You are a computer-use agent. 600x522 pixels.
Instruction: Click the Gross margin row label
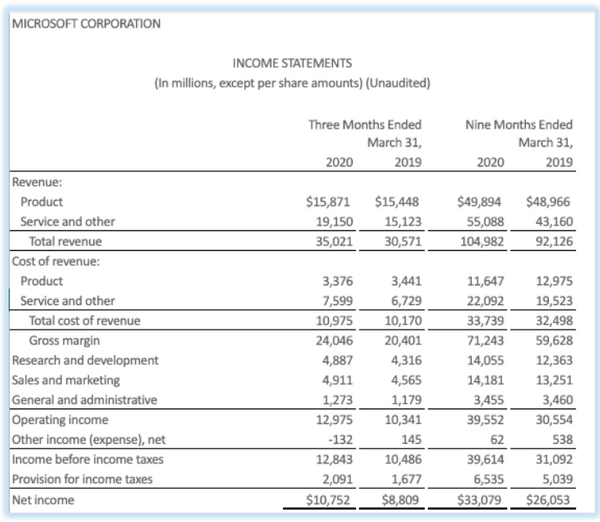point(63,340)
